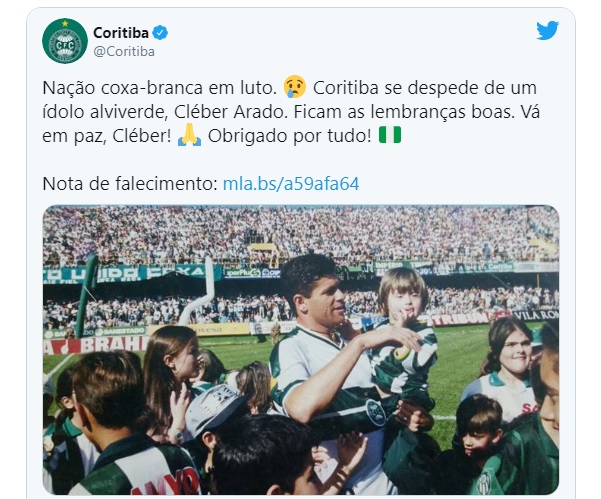Visit the @Coritiba handle
The width and height of the screenshot is (601, 499).
click(124, 51)
